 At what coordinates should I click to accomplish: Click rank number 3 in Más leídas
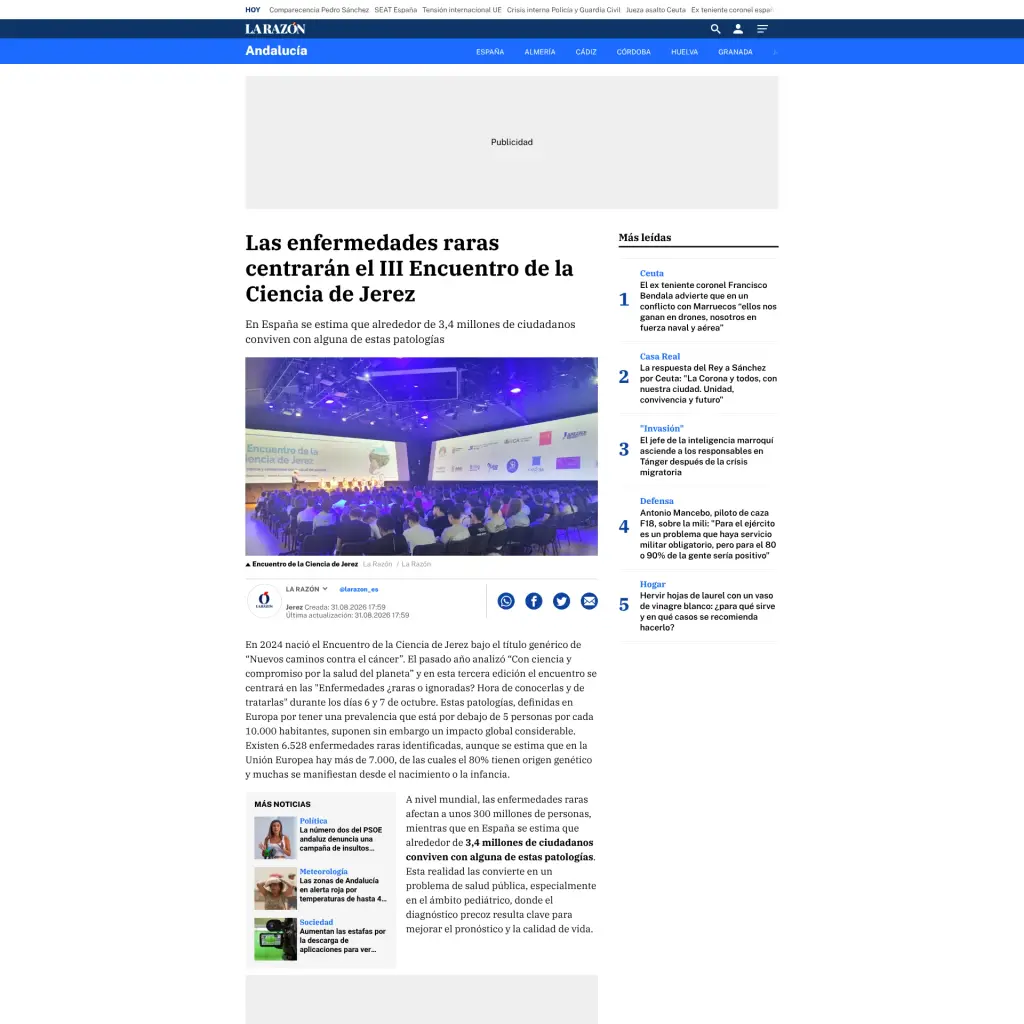(x=624, y=449)
